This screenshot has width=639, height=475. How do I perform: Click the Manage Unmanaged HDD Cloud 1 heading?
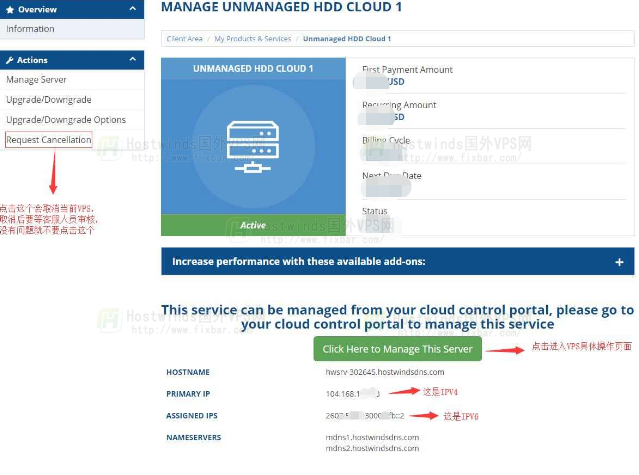coord(281,7)
